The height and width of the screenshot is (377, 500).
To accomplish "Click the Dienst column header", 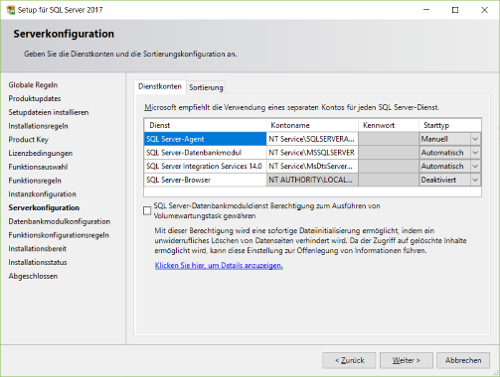I will click(x=205, y=125).
